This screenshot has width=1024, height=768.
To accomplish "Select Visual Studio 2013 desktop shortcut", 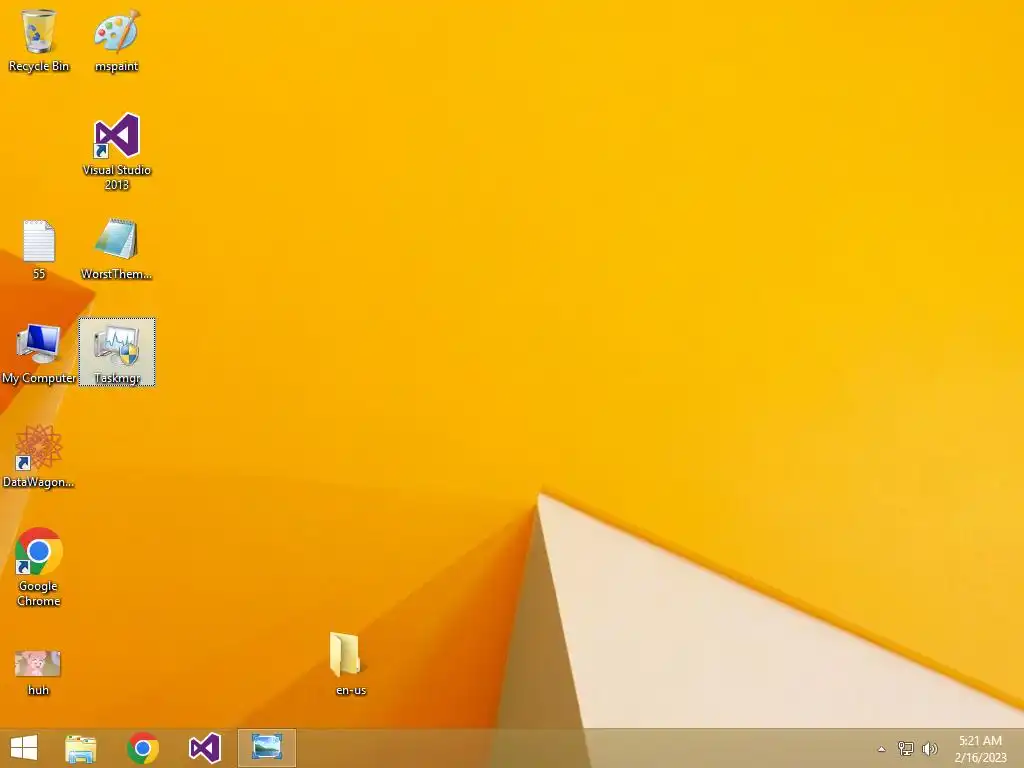I will point(116,152).
